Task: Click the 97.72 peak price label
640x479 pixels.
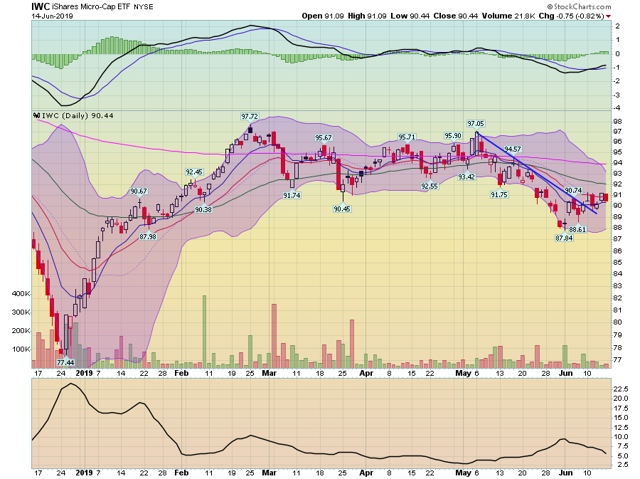Action: click(x=249, y=117)
